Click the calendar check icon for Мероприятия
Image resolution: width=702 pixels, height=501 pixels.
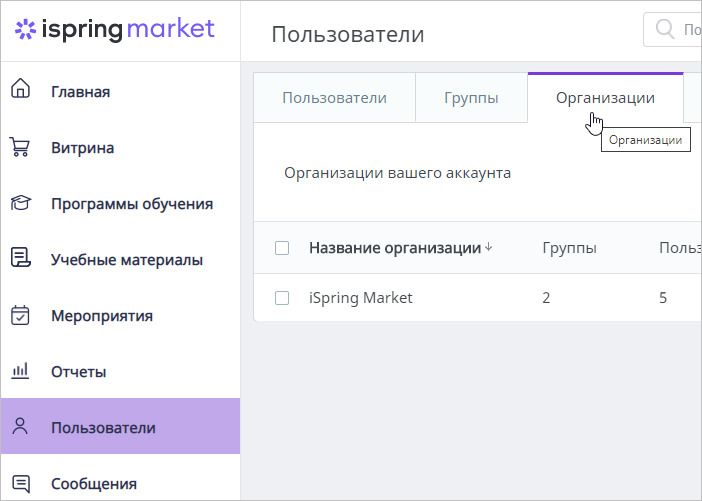pyautogui.click(x=20, y=315)
